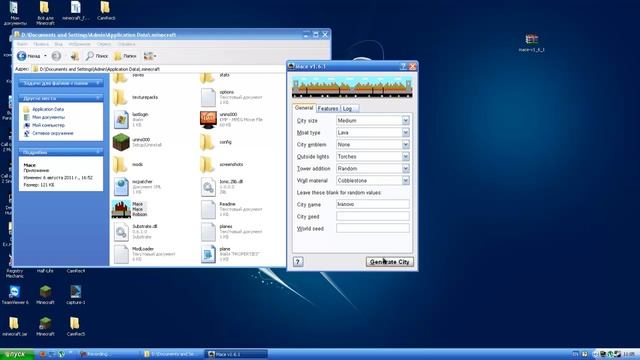Select the Mace application file in Explorer
This screenshot has height=360, width=640.
click(130, 209)
